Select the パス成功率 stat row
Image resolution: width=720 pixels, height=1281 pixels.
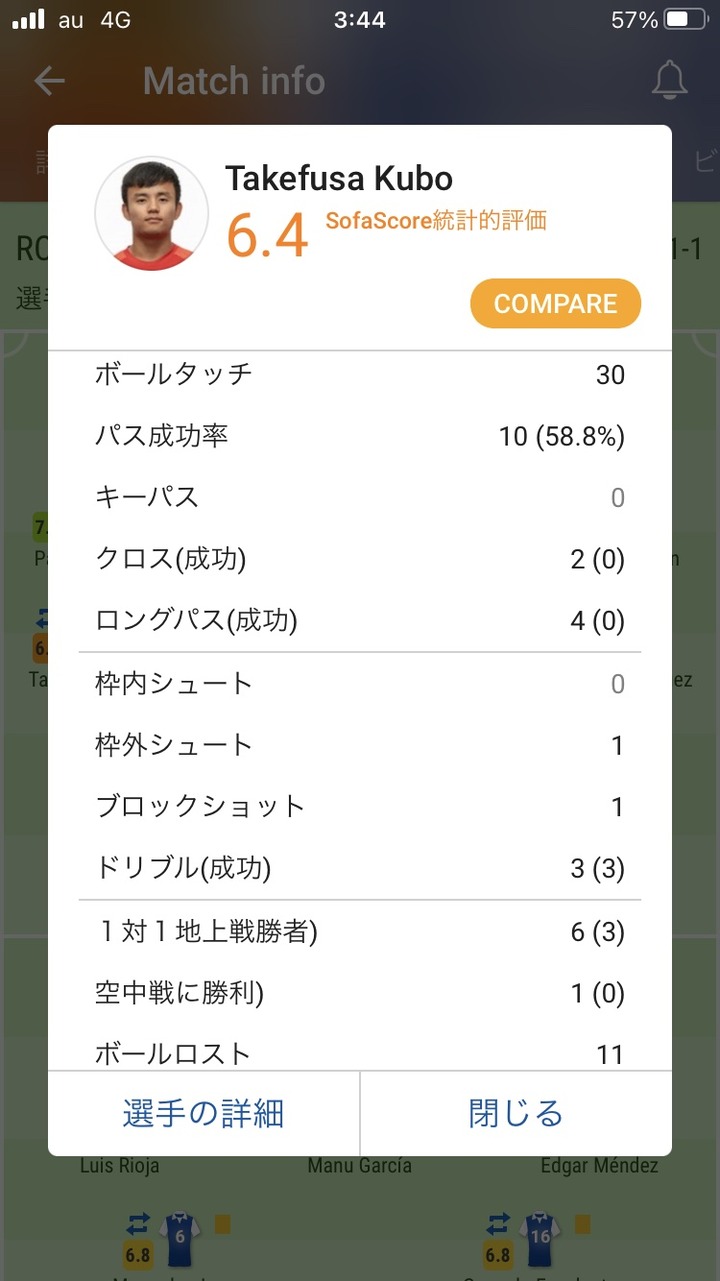pos(359,437)
